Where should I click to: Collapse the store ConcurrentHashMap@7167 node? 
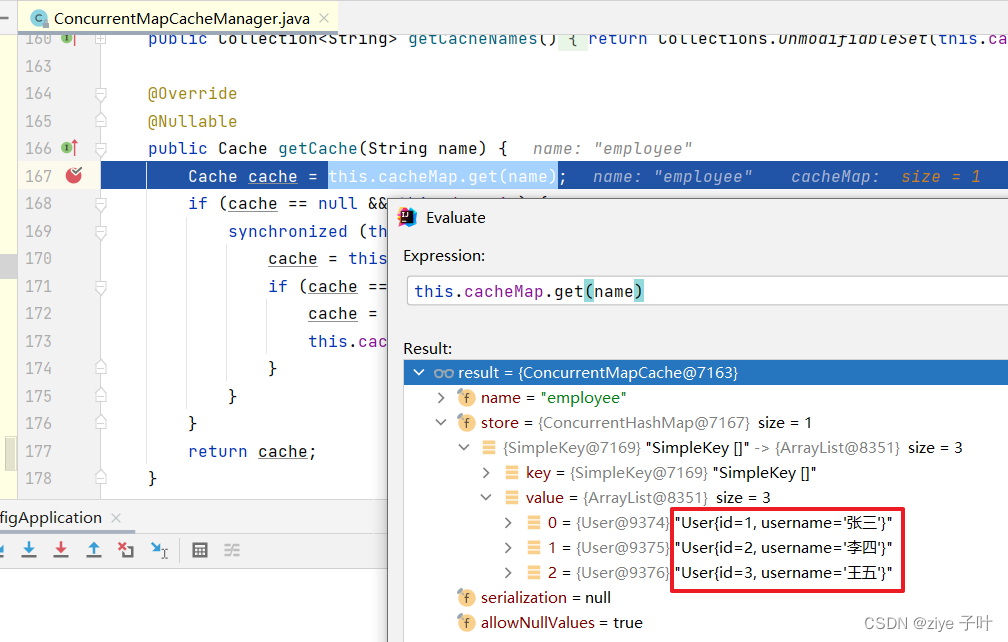coord(441,422)
